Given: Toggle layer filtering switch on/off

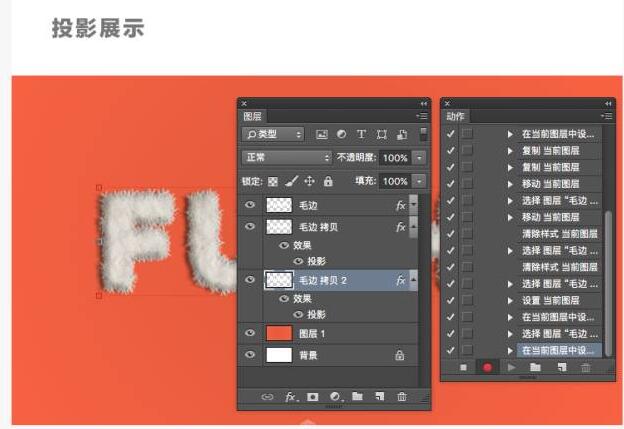Looking at the screenshot, I should (x=423, y=134).
